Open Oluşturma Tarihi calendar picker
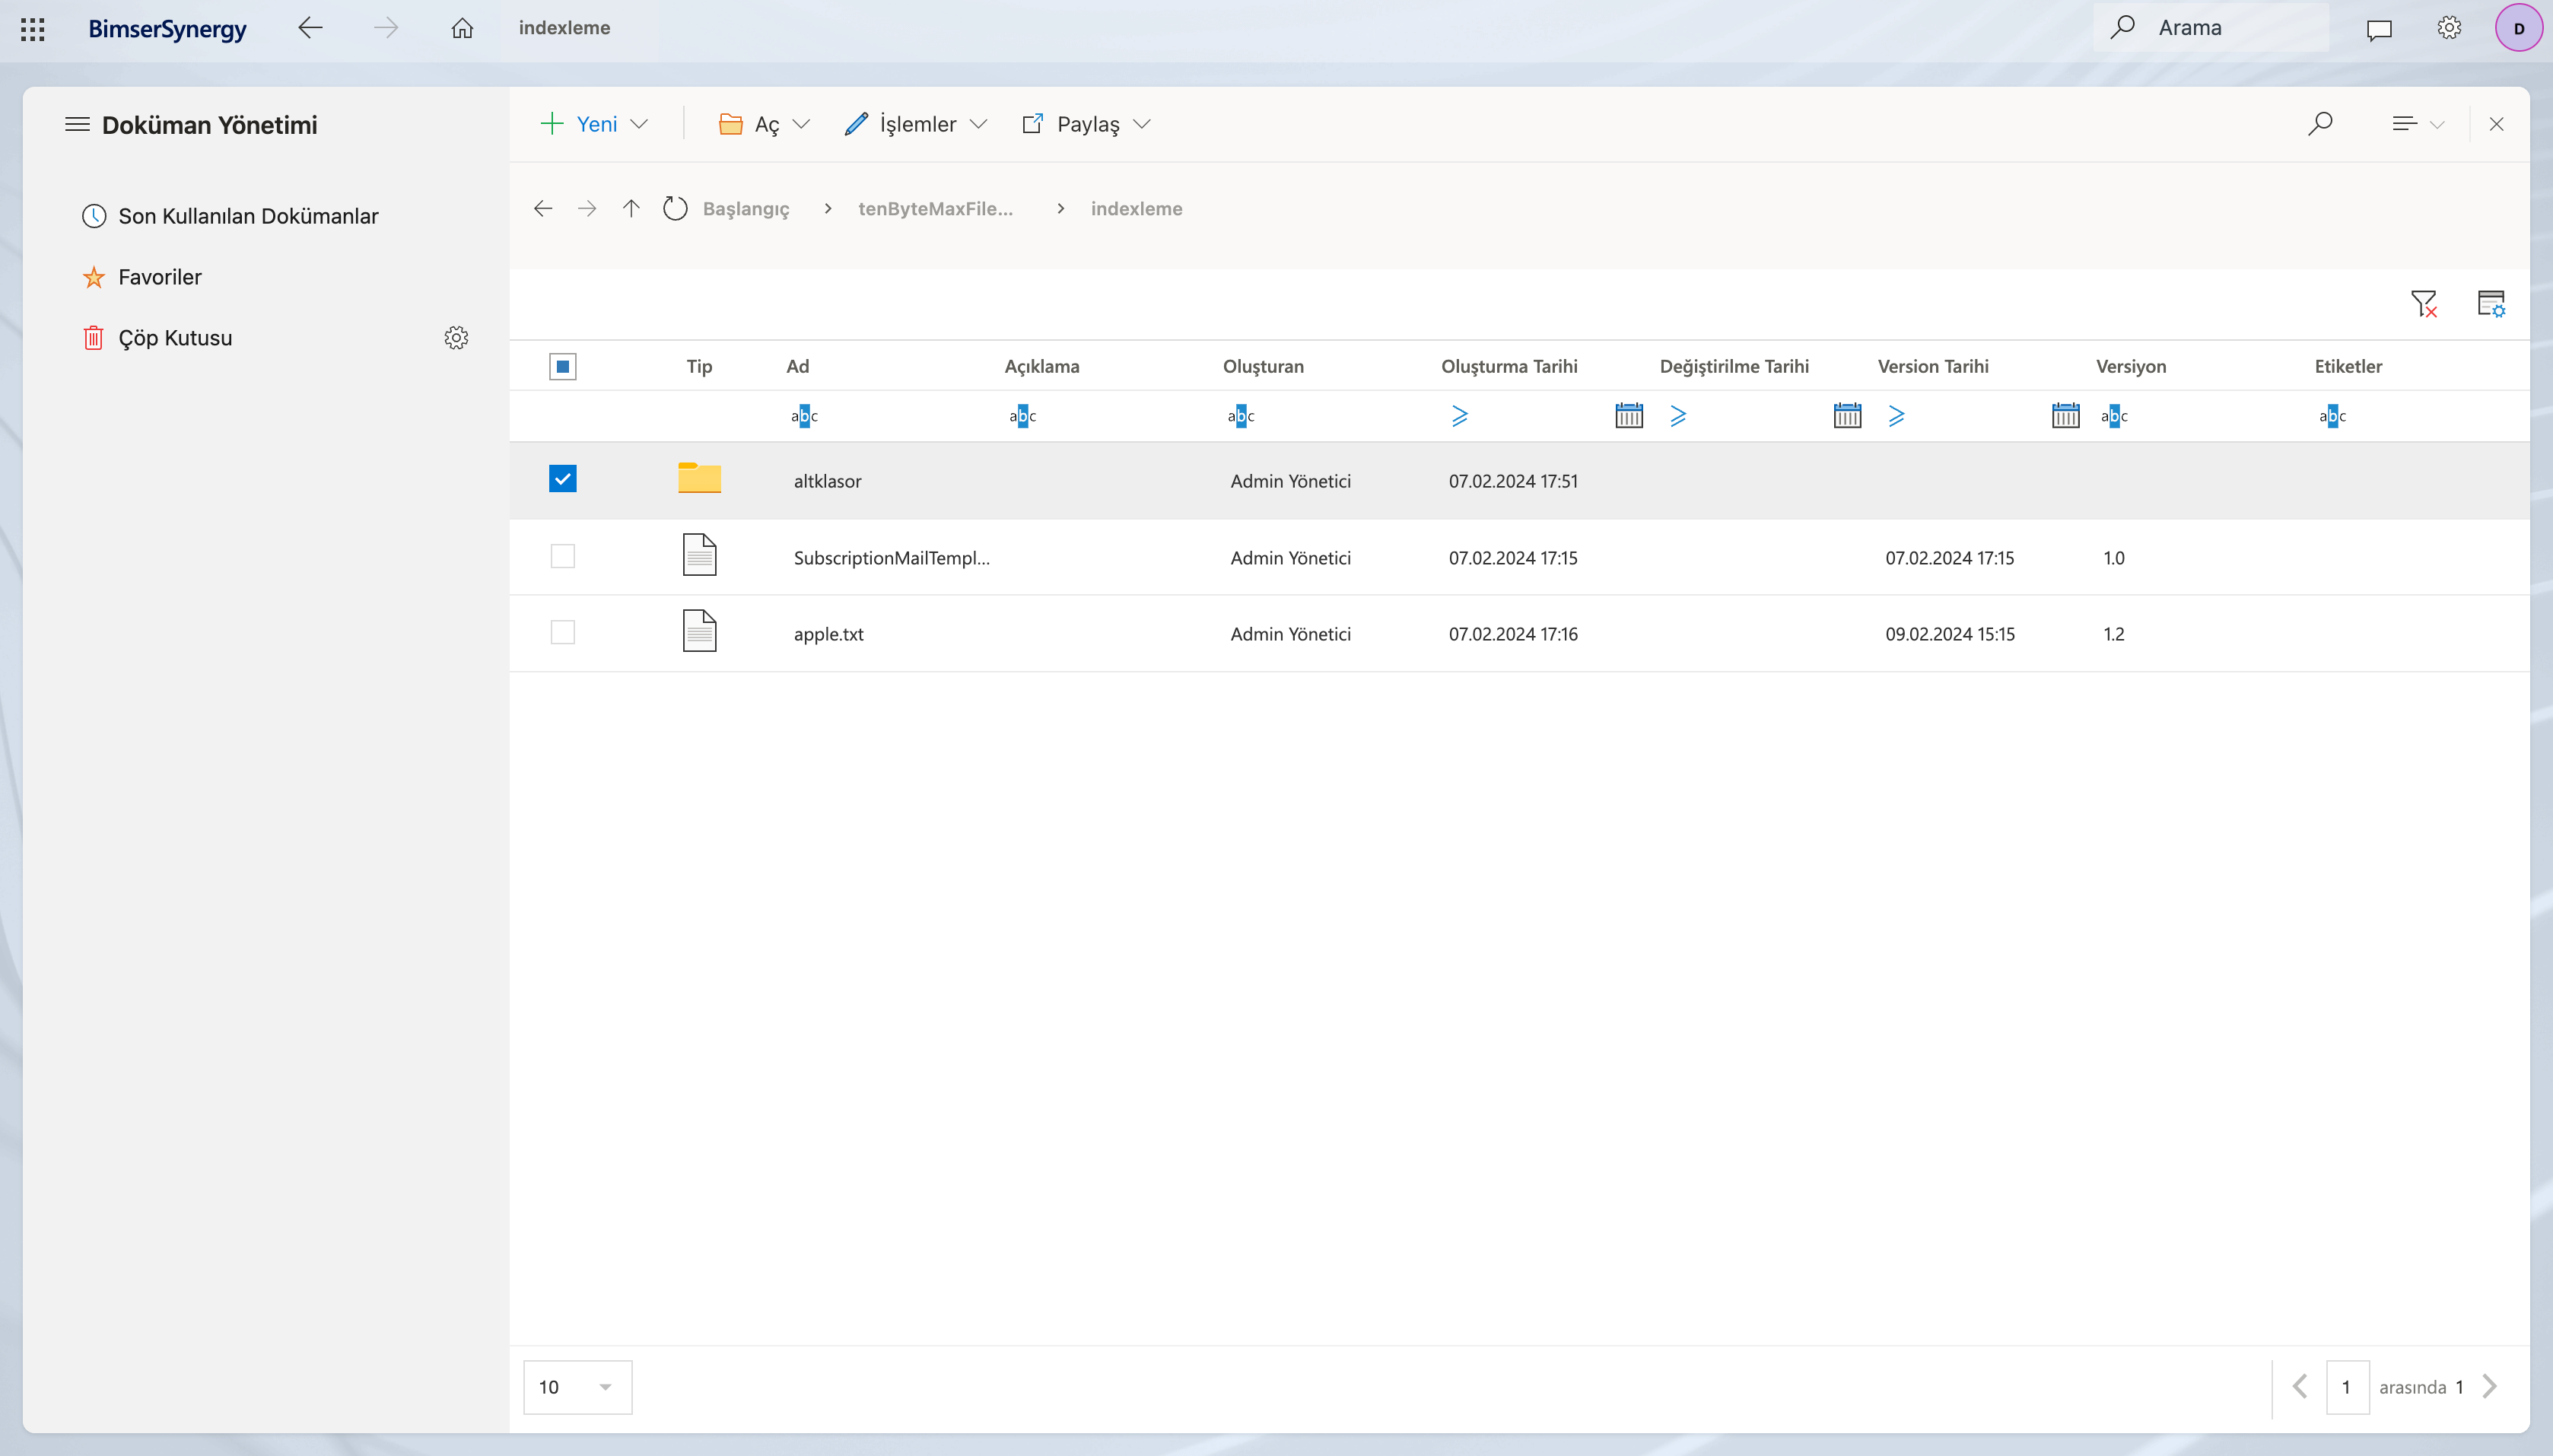The image size is (2553, 1456). point(1629,415)
